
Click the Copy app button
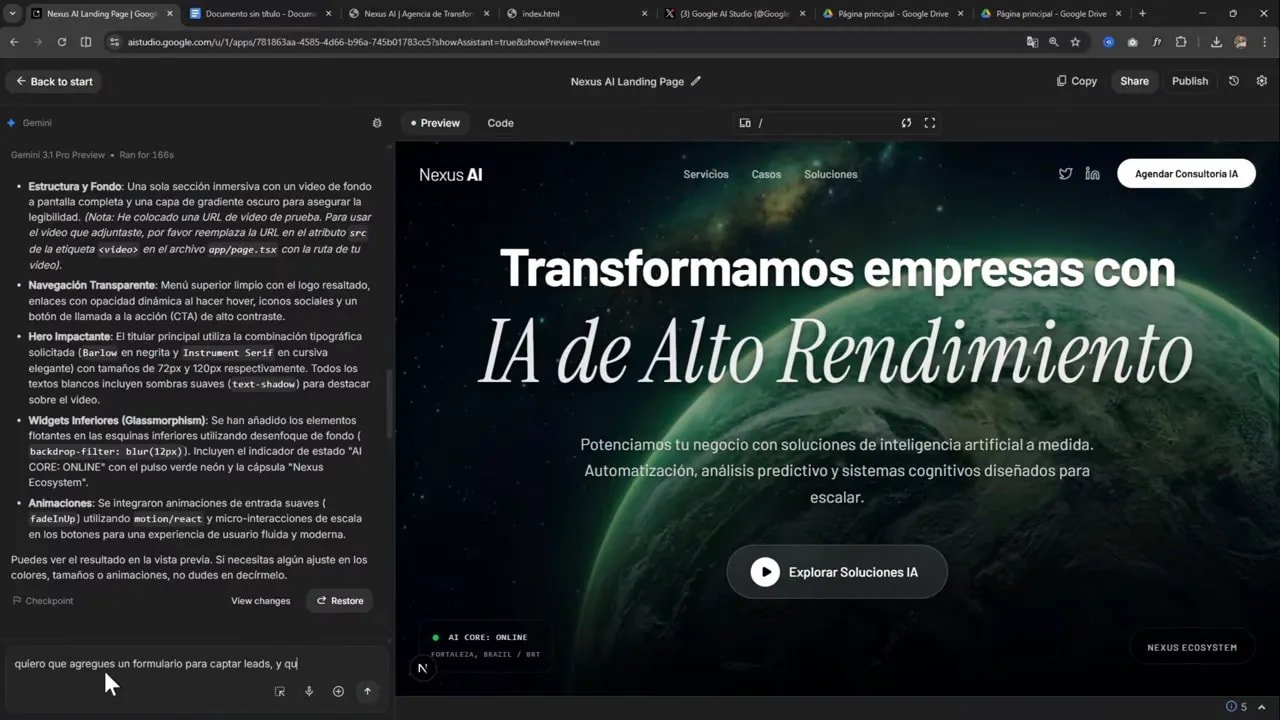tap(1077, 81)
